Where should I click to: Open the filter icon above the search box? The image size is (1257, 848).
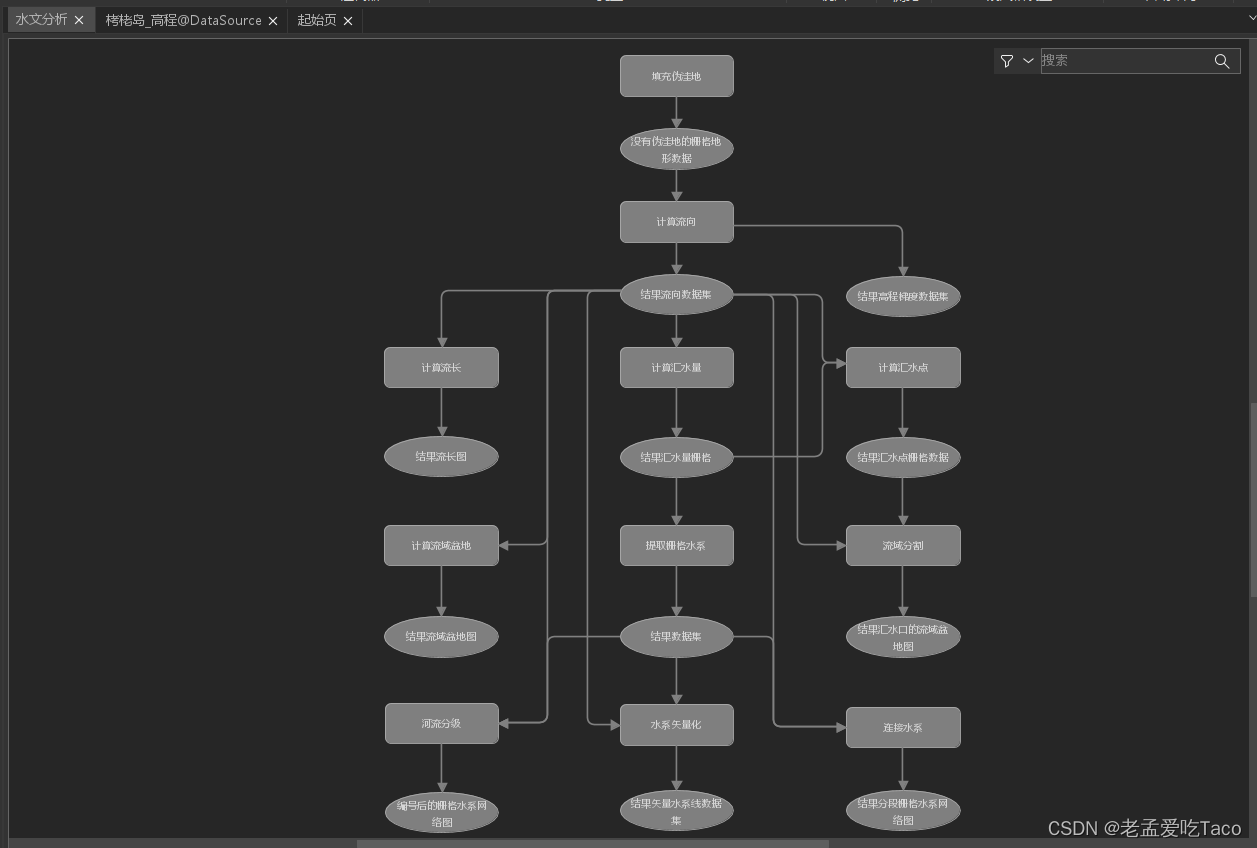pyautogui.click(x=1007, y=61)
